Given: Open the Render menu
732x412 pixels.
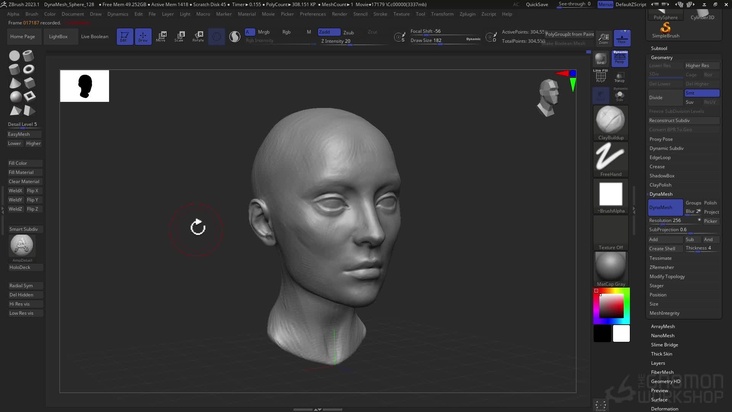Looking at the screenshot, I should tap(339, 14).
